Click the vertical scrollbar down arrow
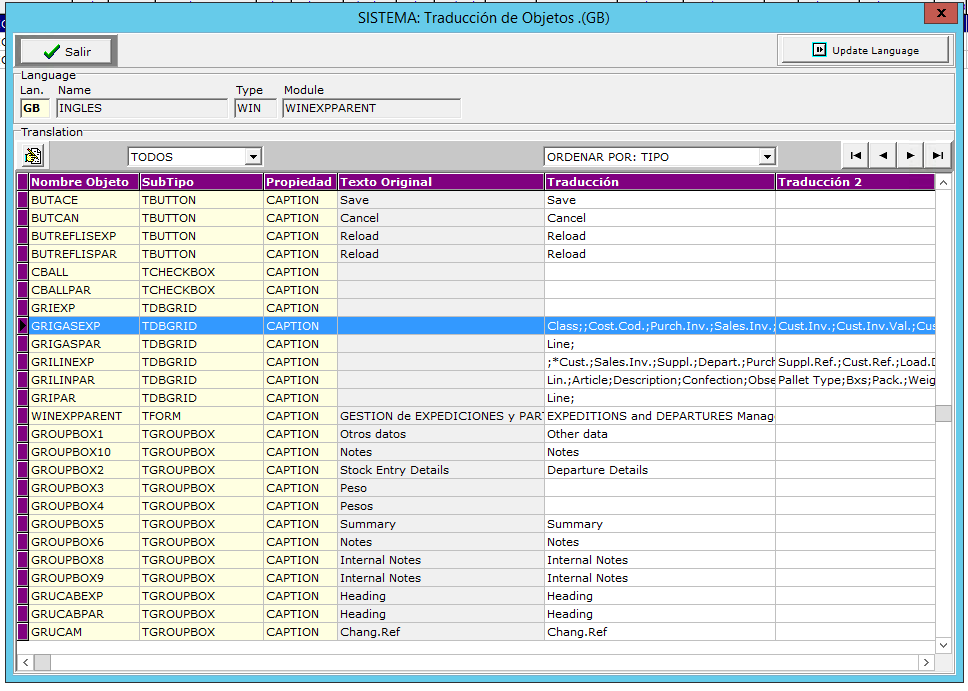Image resolution: width=968 pixels, height=691 pixels. point(943,645)
